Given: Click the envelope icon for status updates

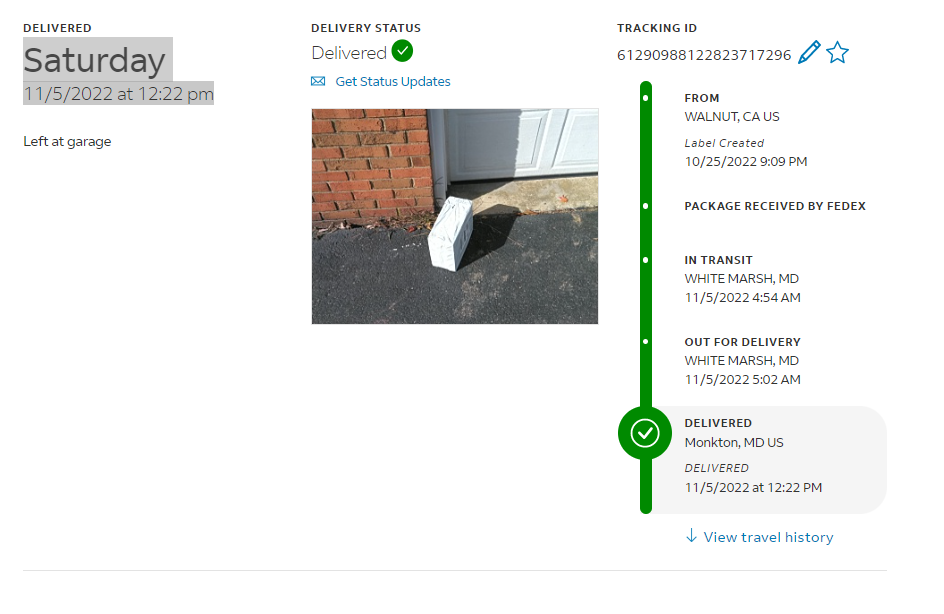Looking at the screenshot, I should (x=318, y=81).
